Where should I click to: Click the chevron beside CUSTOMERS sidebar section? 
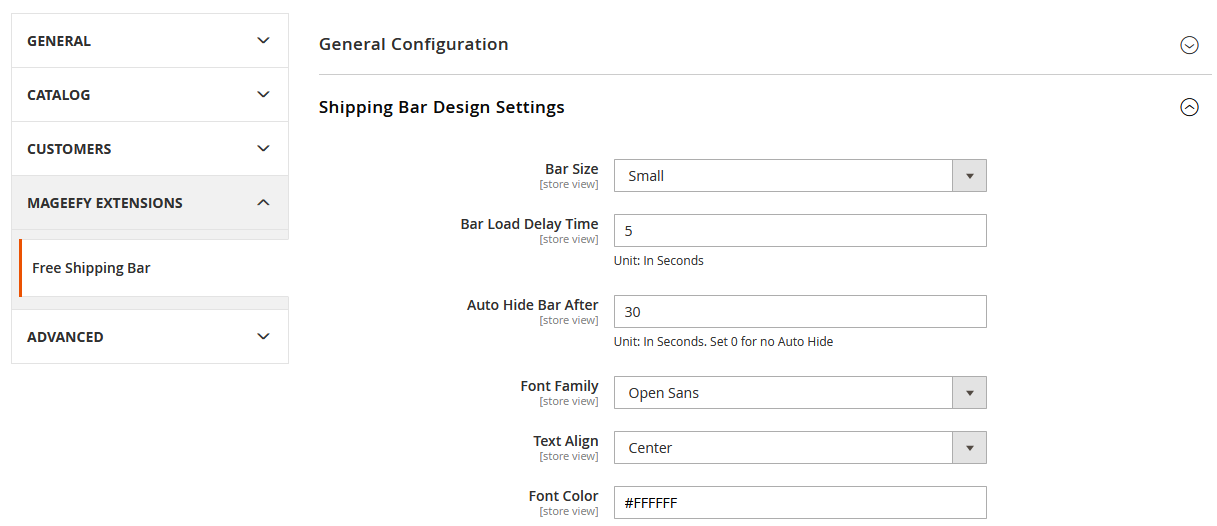[x=263, y=149]
